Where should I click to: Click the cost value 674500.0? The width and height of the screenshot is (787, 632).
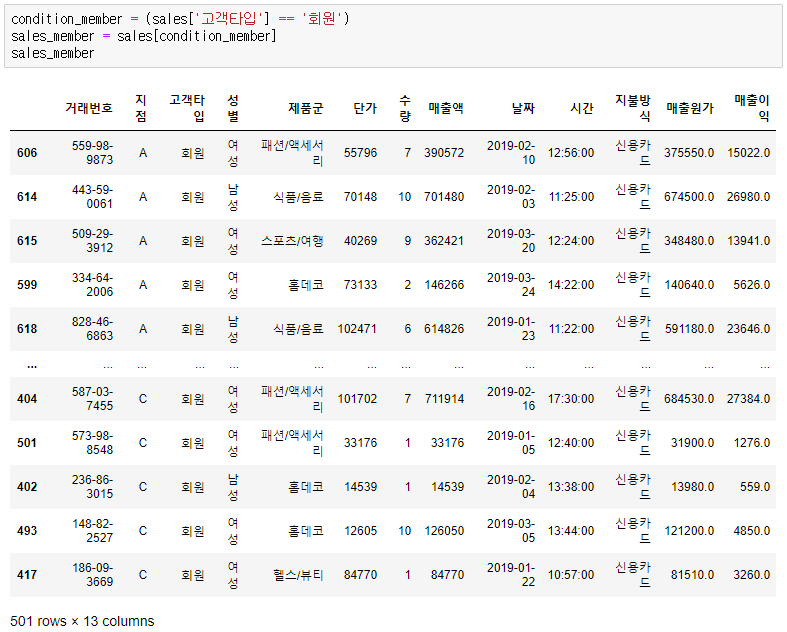pos(689,197)
